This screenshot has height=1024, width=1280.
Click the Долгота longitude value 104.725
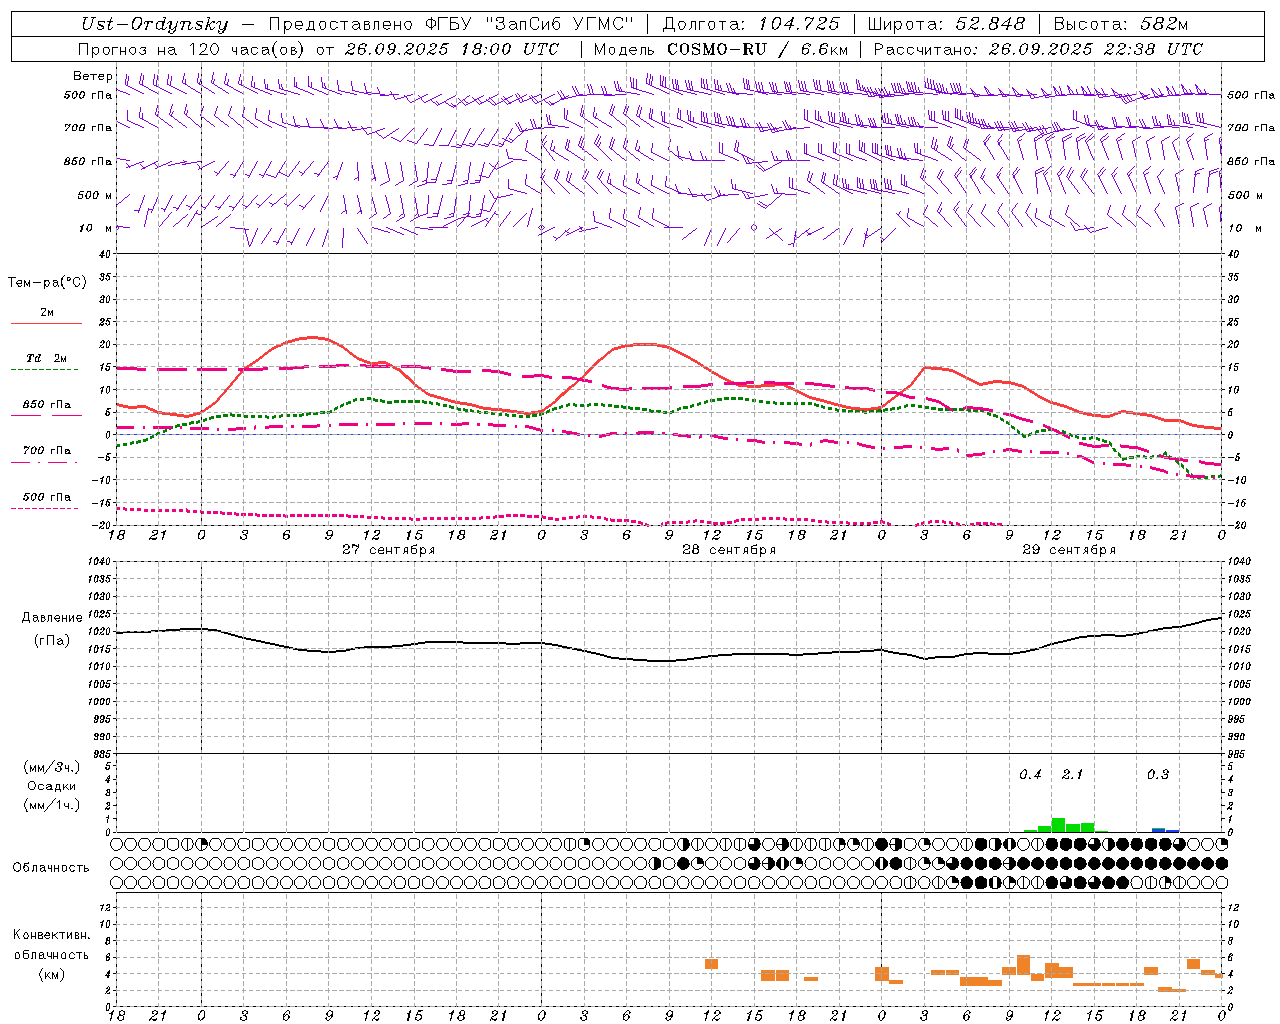point(798,24)
